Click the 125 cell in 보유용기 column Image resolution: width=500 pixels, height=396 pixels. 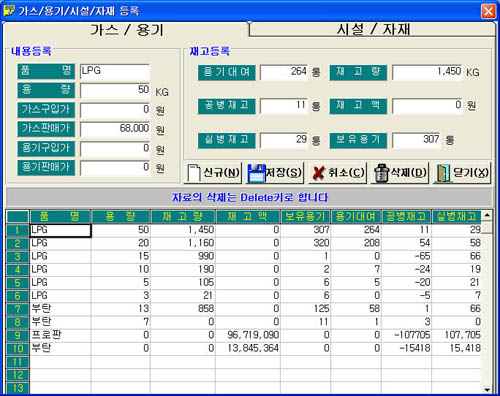(306, 309)
